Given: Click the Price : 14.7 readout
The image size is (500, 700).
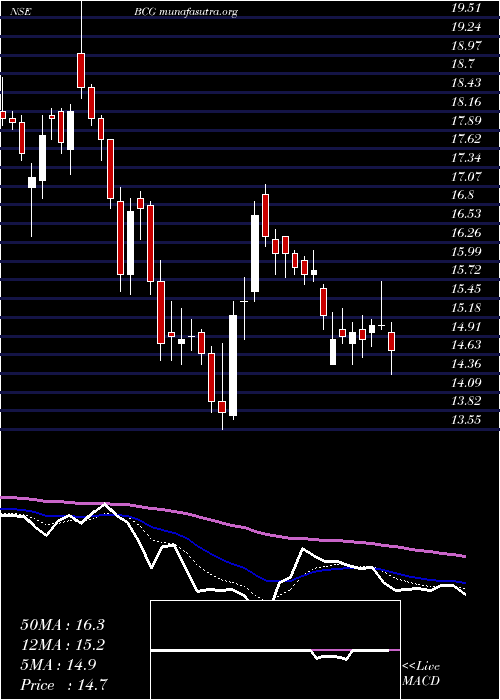Looking at the screenshot, I should pyautogui.click(x=63, y=685).
